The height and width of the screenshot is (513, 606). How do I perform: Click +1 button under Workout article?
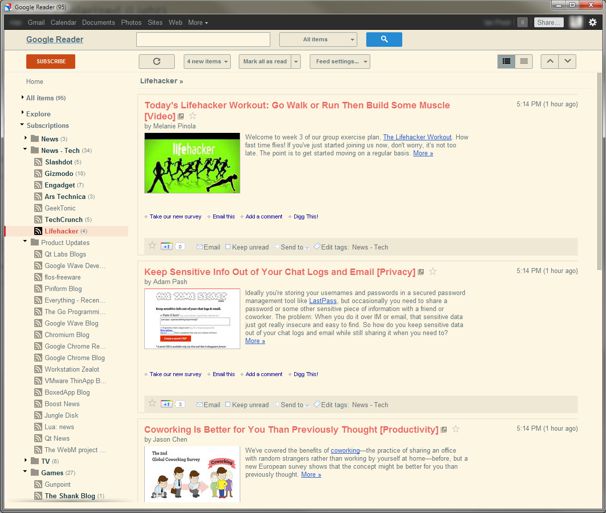167,246
